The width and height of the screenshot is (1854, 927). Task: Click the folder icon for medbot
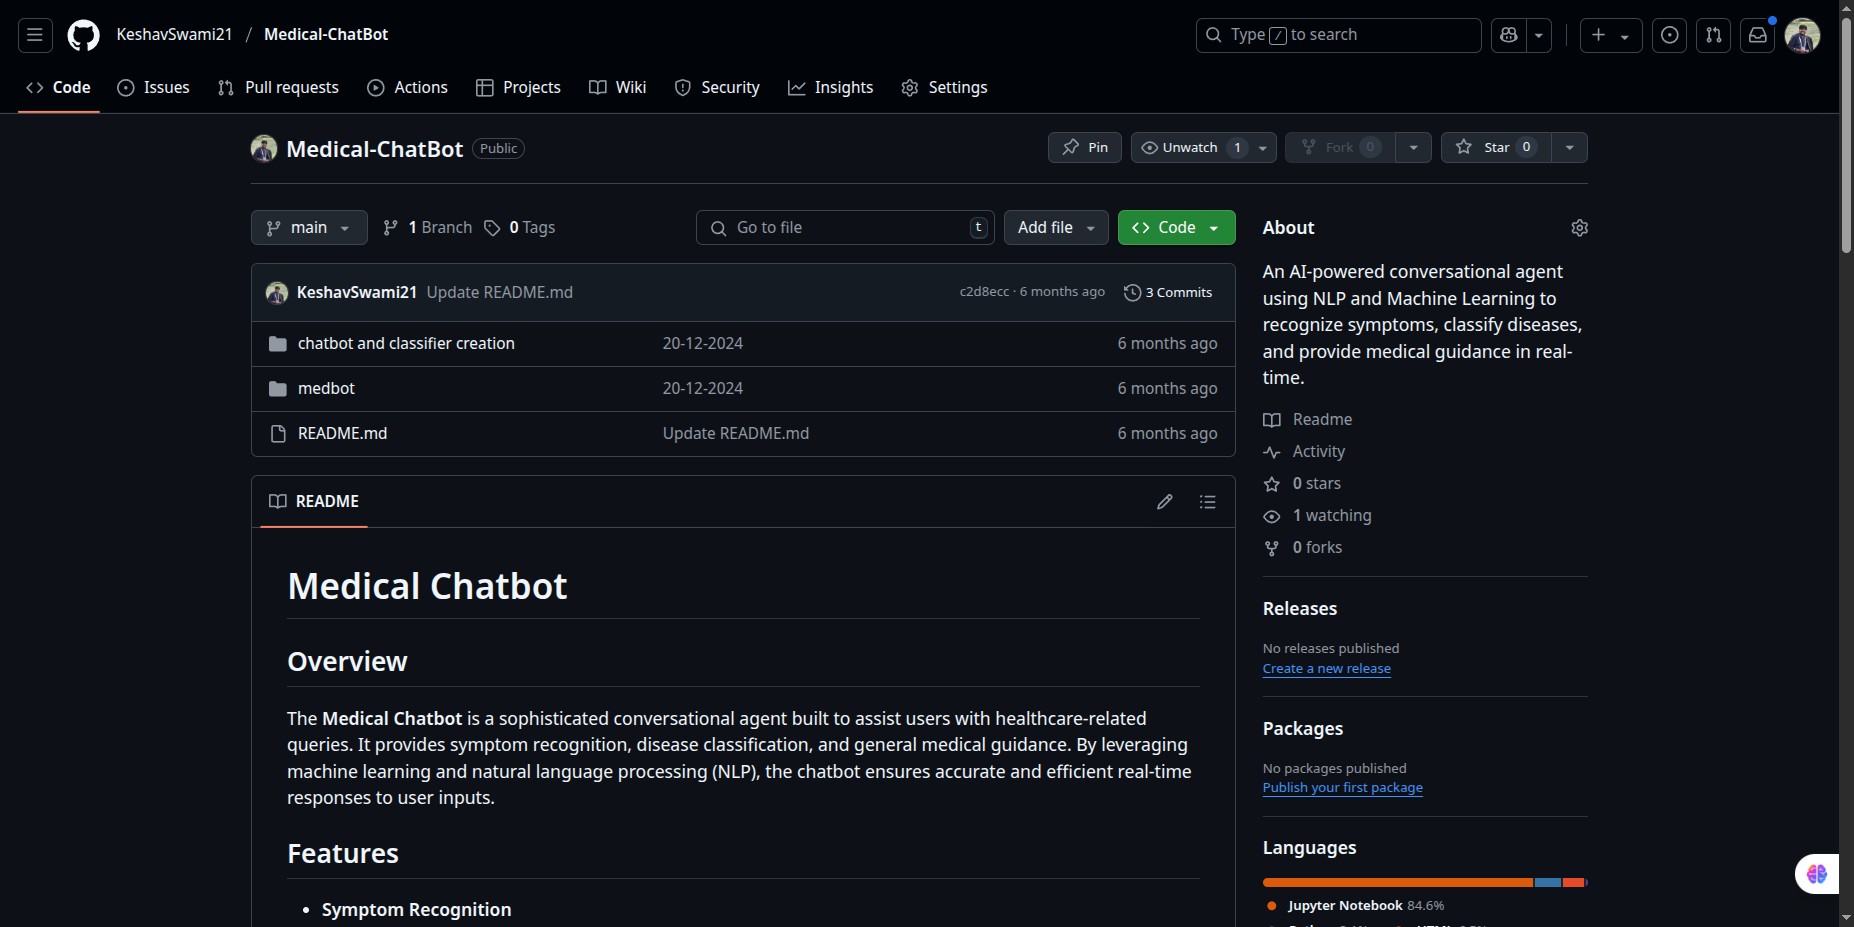pyautogui.click(x=278, y=389)
